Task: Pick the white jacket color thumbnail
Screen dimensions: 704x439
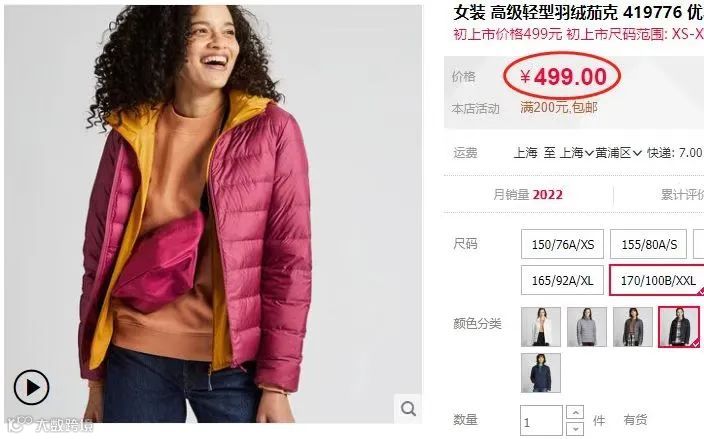Action: tap(541, 327)
